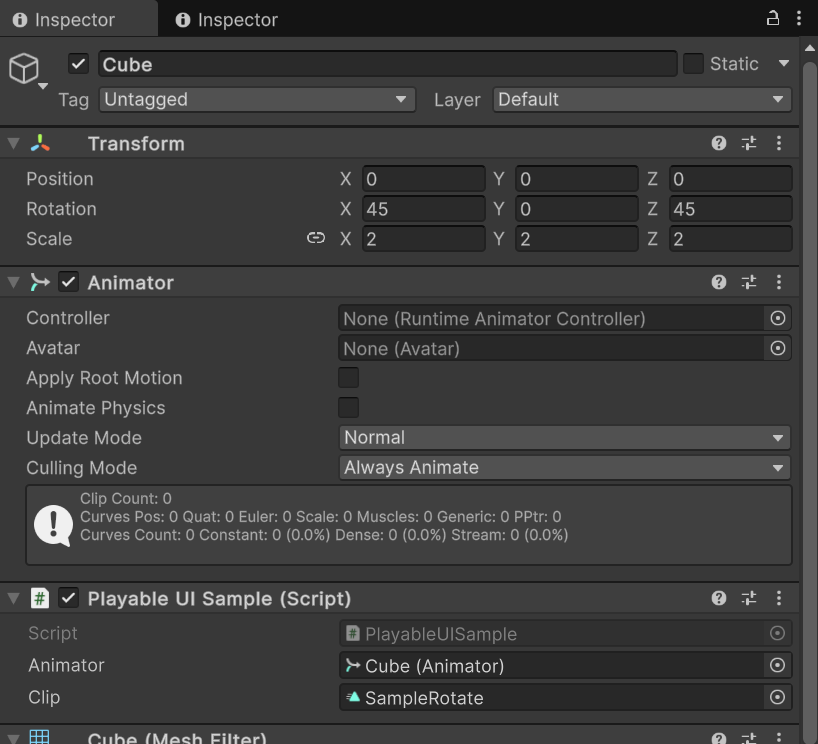Toggle the Cube active checkbox
Image resolution: width=818 pixels, height=744 pixels.
(x=79, y=64)
